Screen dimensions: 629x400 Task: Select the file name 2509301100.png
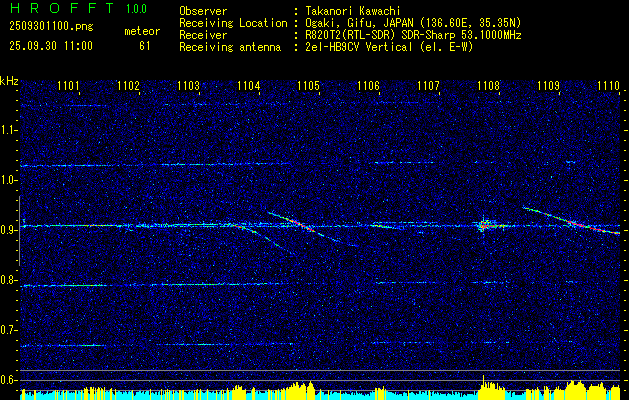tap(51, 27)
